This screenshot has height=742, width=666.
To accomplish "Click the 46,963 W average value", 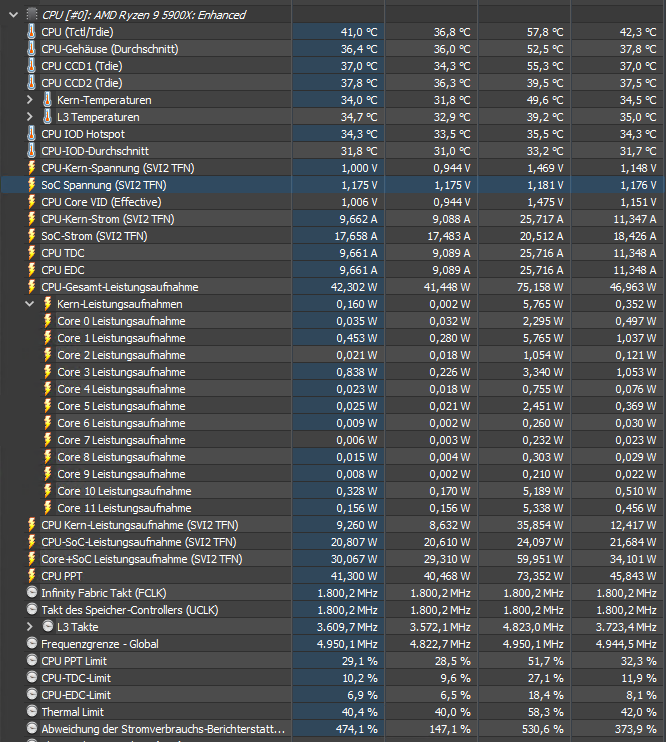I will (x=632, y=287).
